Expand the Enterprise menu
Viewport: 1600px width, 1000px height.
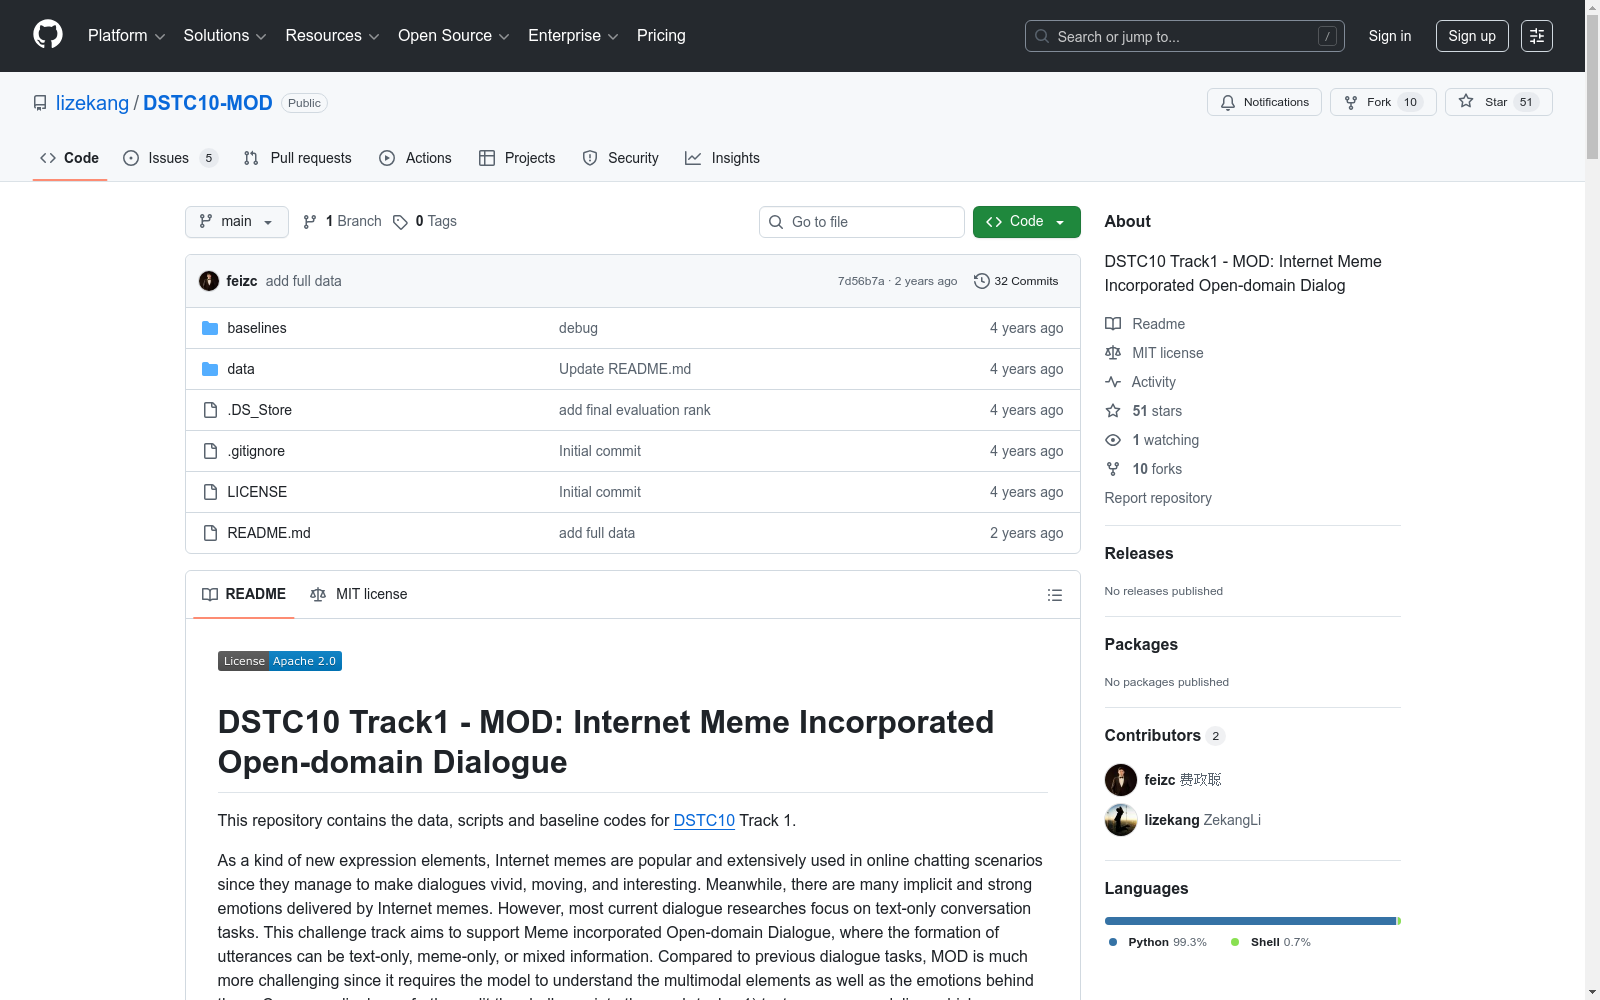pyautogui.click(x=573, y=36)
